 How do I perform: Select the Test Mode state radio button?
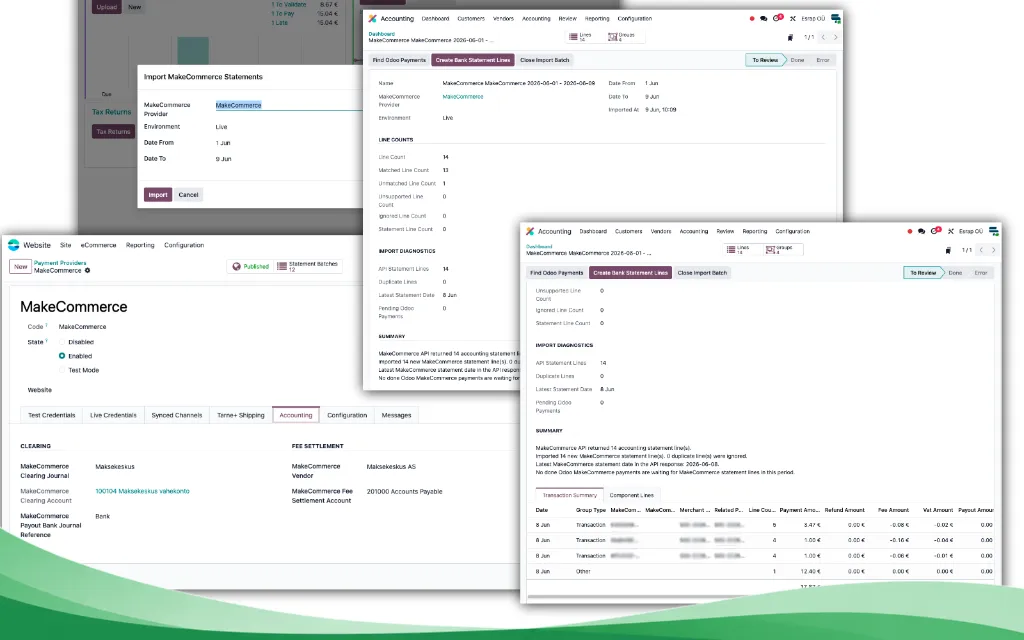pyautogui.click(x=62, y=370)
